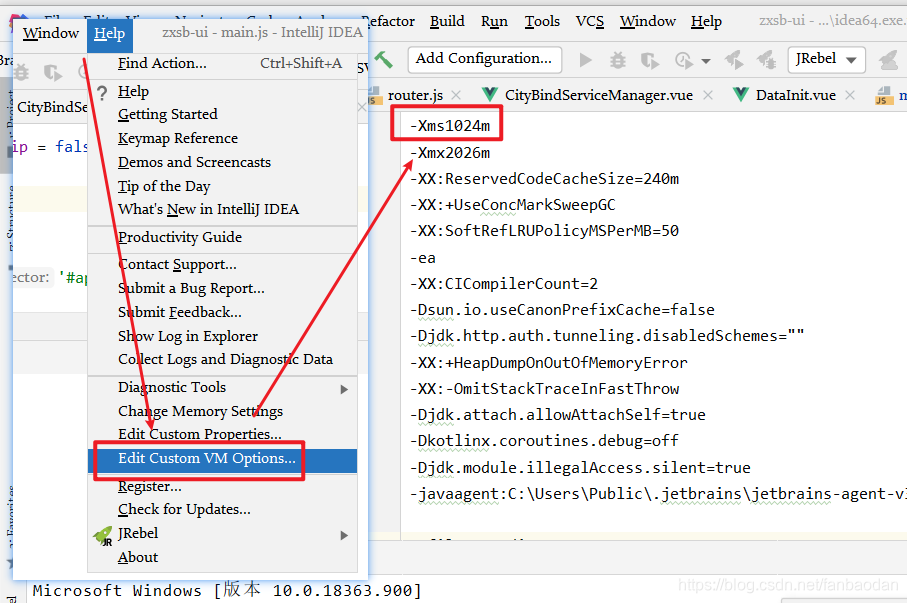907x603 pixels.
Task: Click the JRebel rocket icon in Help menu
Action: [103, 535]
